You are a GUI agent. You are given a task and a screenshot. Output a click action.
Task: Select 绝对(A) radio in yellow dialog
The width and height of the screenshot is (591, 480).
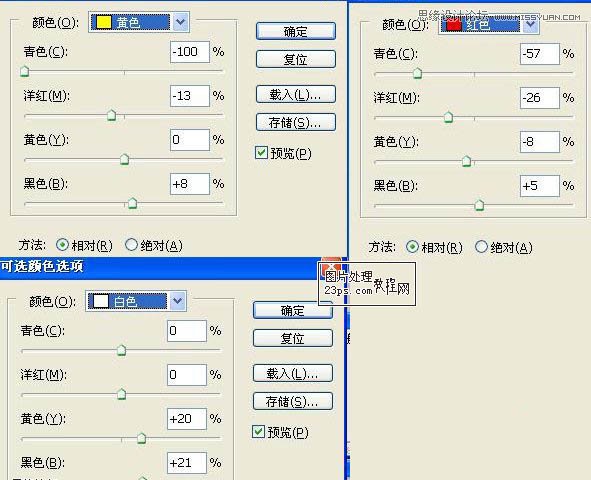(x=131, y=245)
